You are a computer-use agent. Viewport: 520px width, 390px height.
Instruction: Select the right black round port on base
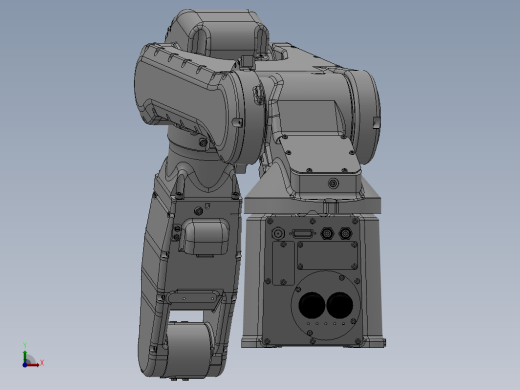point(340,305)
